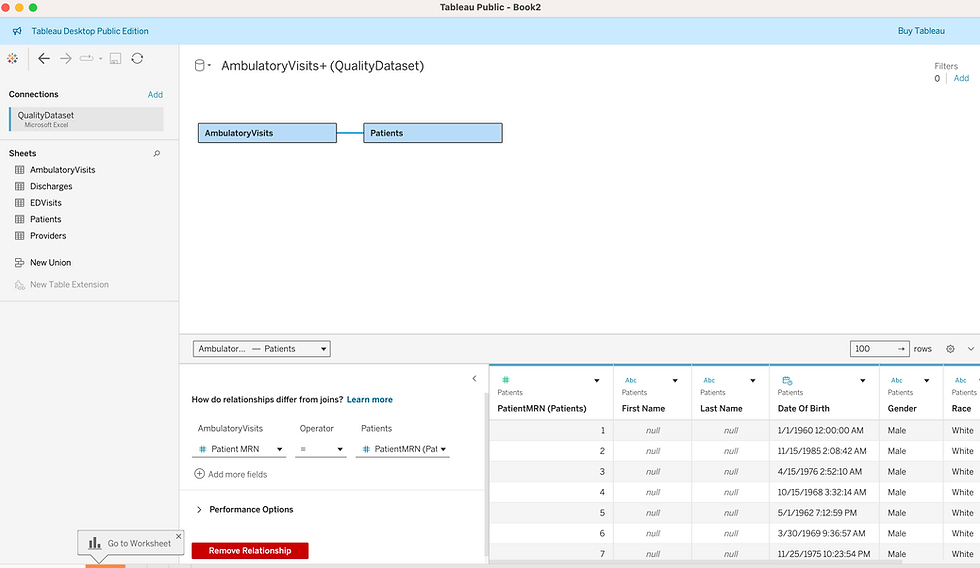
Task: Collapse the relationship panel with chevron
Action: [x=474, y=379]
